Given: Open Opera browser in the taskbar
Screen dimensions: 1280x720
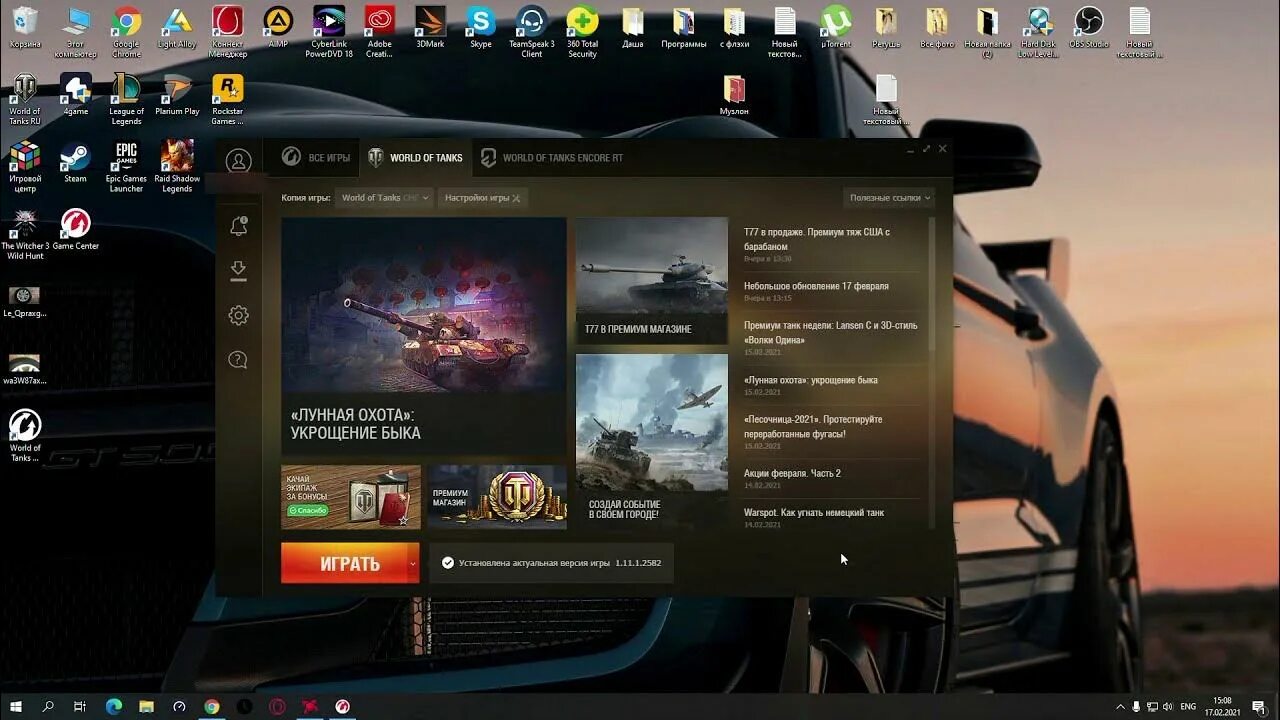Looking at the screenshot, I should point(277,706).
